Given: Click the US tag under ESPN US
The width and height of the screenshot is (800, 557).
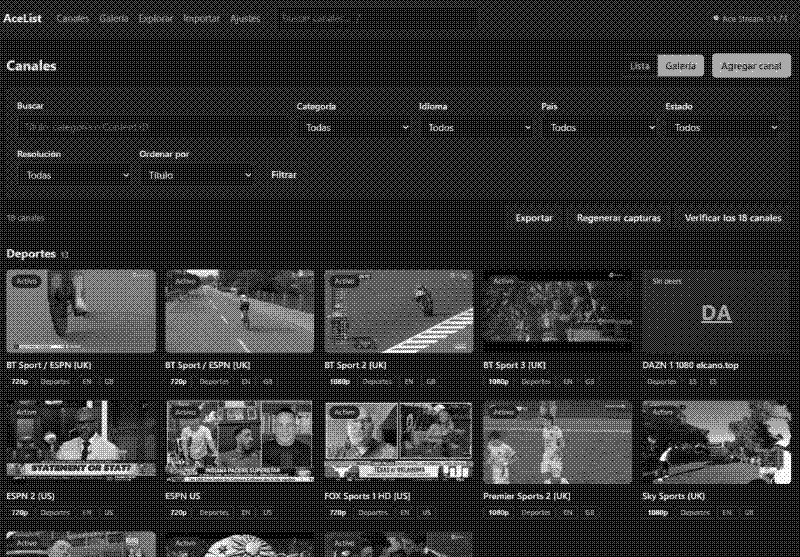Looking at the screenshot, I should (268, 512).
